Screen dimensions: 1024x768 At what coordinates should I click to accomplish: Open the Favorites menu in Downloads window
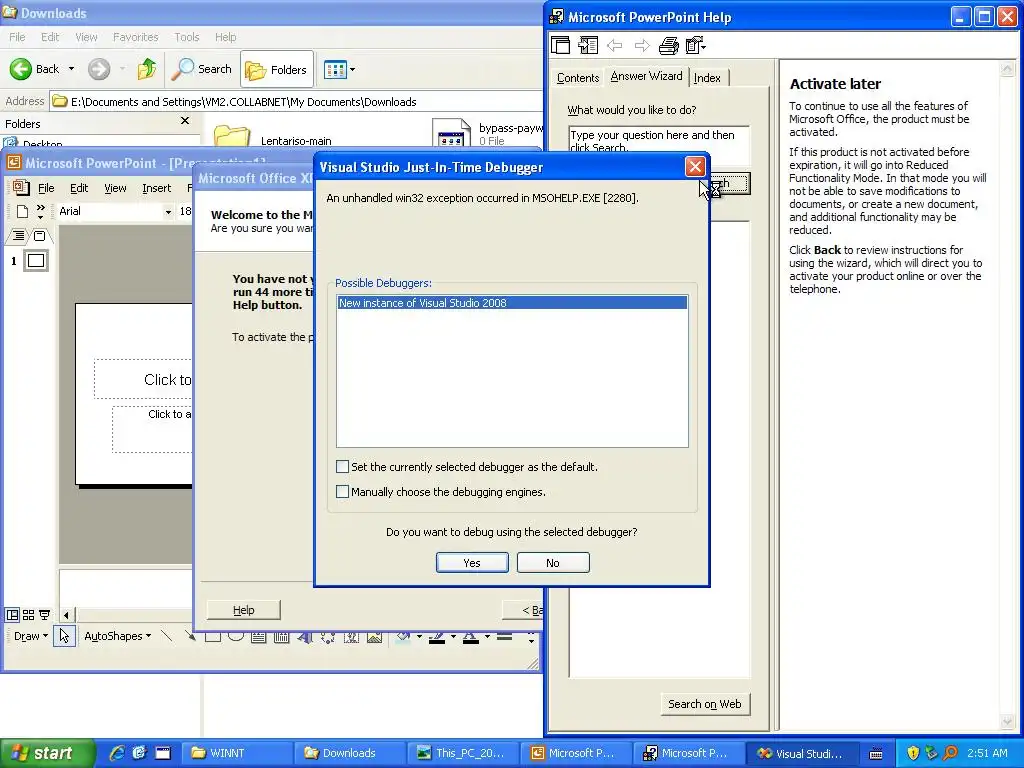click(x=135, y=37)
